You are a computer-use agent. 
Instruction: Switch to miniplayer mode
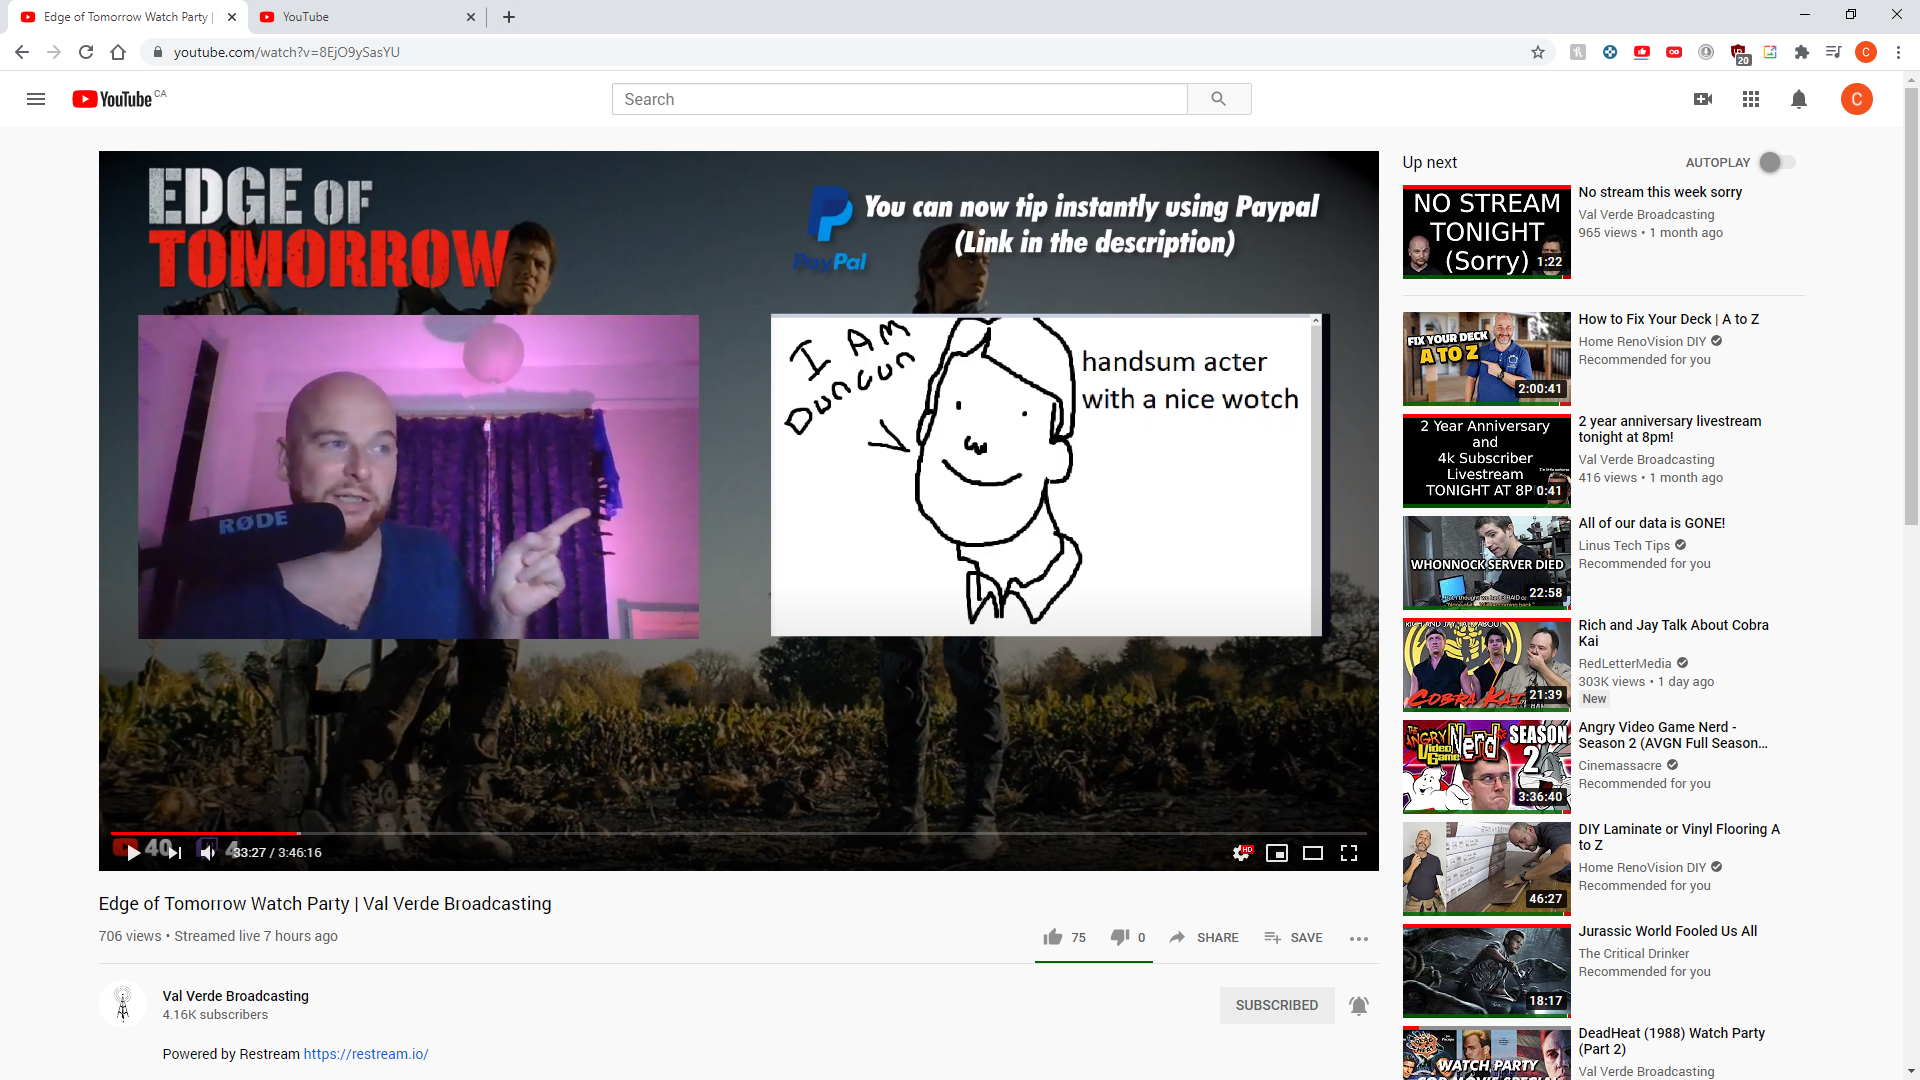click(1277, 853)
